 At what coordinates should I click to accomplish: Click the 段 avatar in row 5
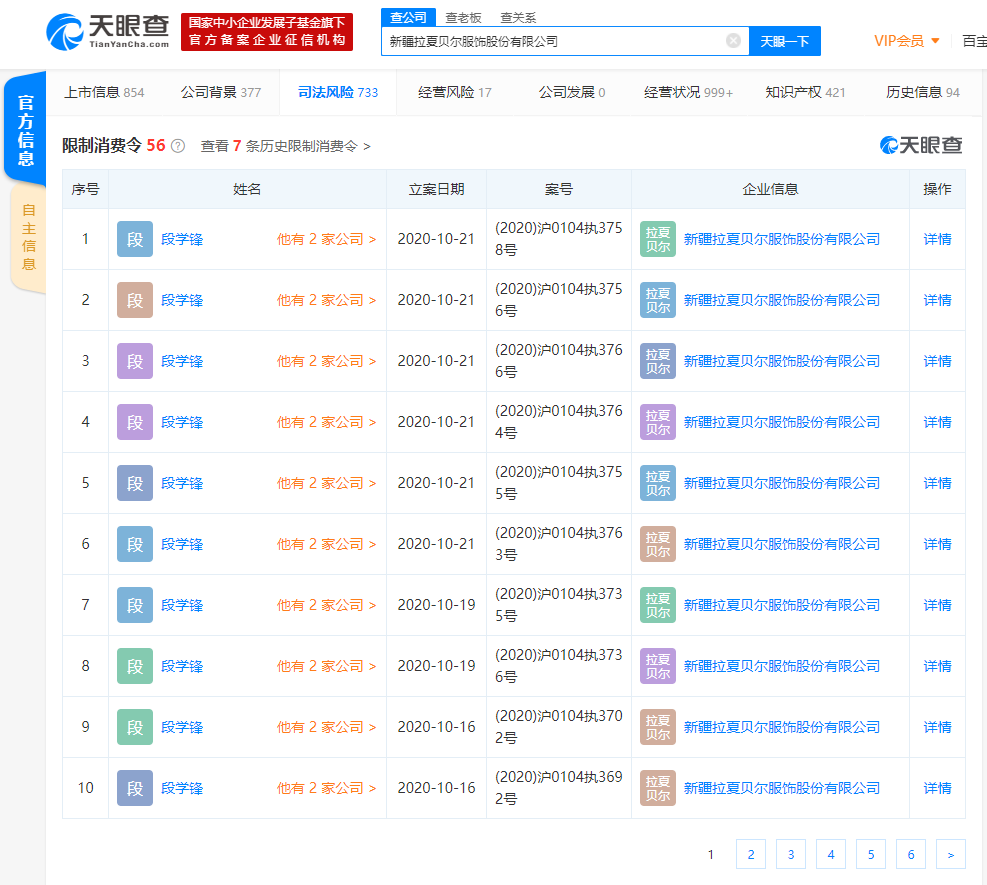click(135, 483)
